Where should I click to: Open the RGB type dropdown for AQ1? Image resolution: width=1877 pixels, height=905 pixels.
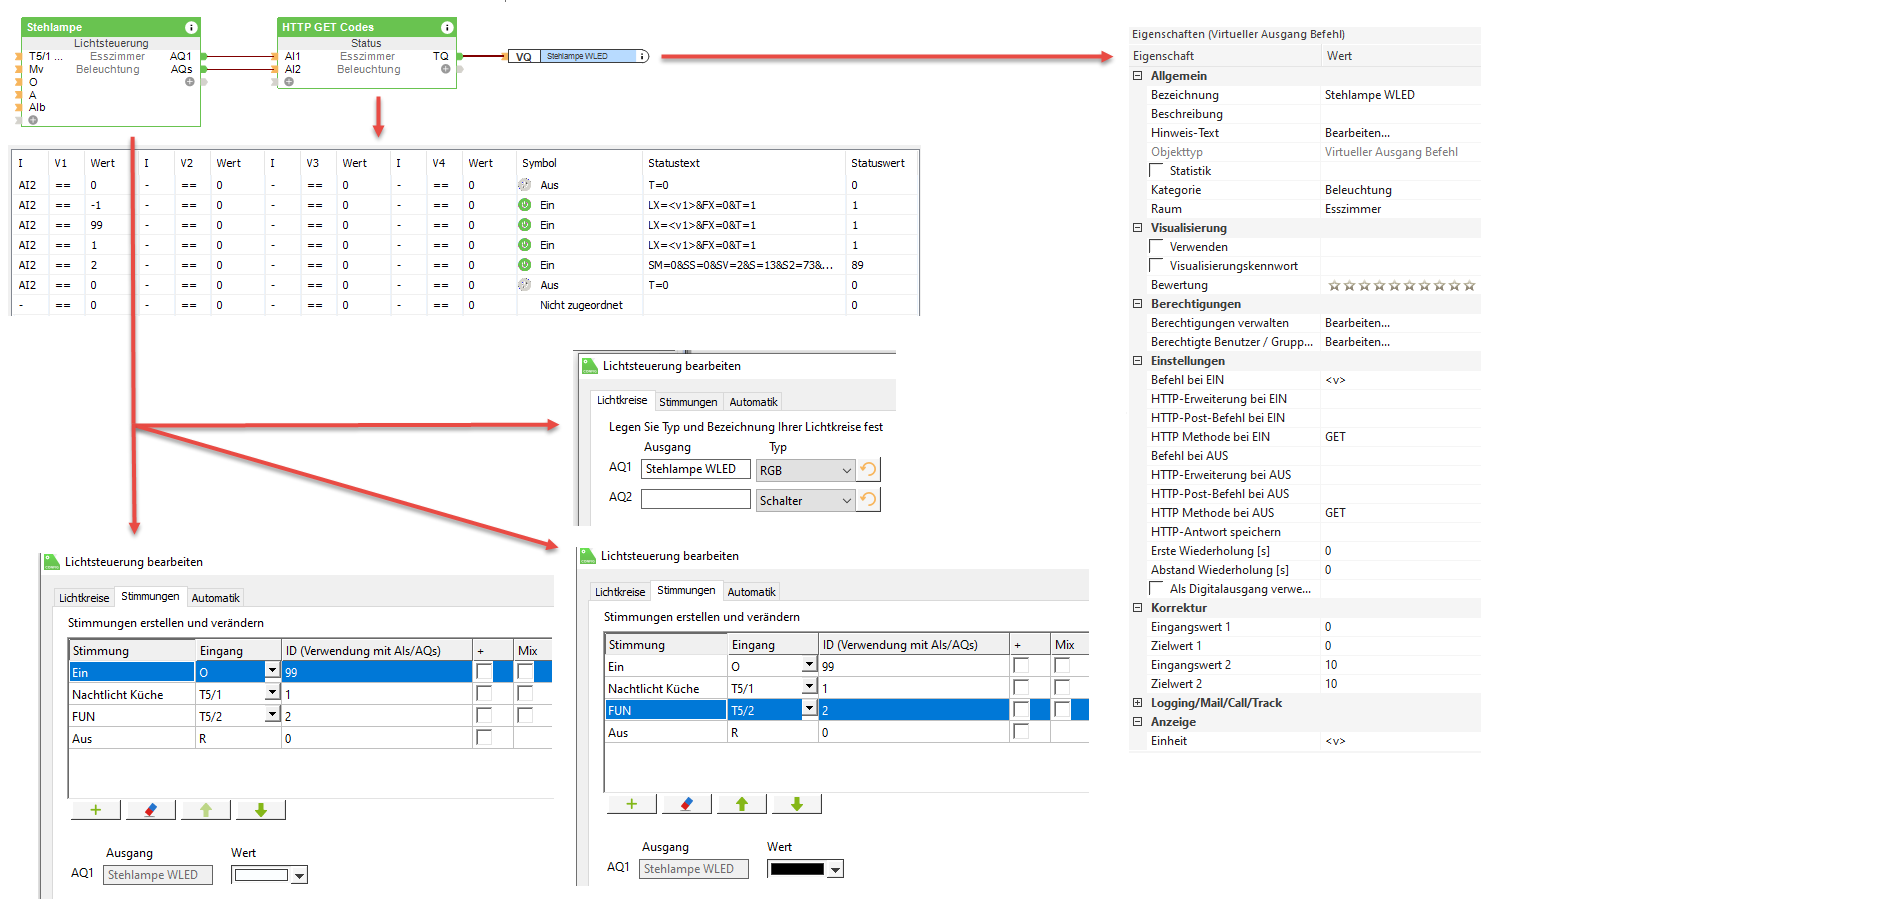(x=846, y=470)
